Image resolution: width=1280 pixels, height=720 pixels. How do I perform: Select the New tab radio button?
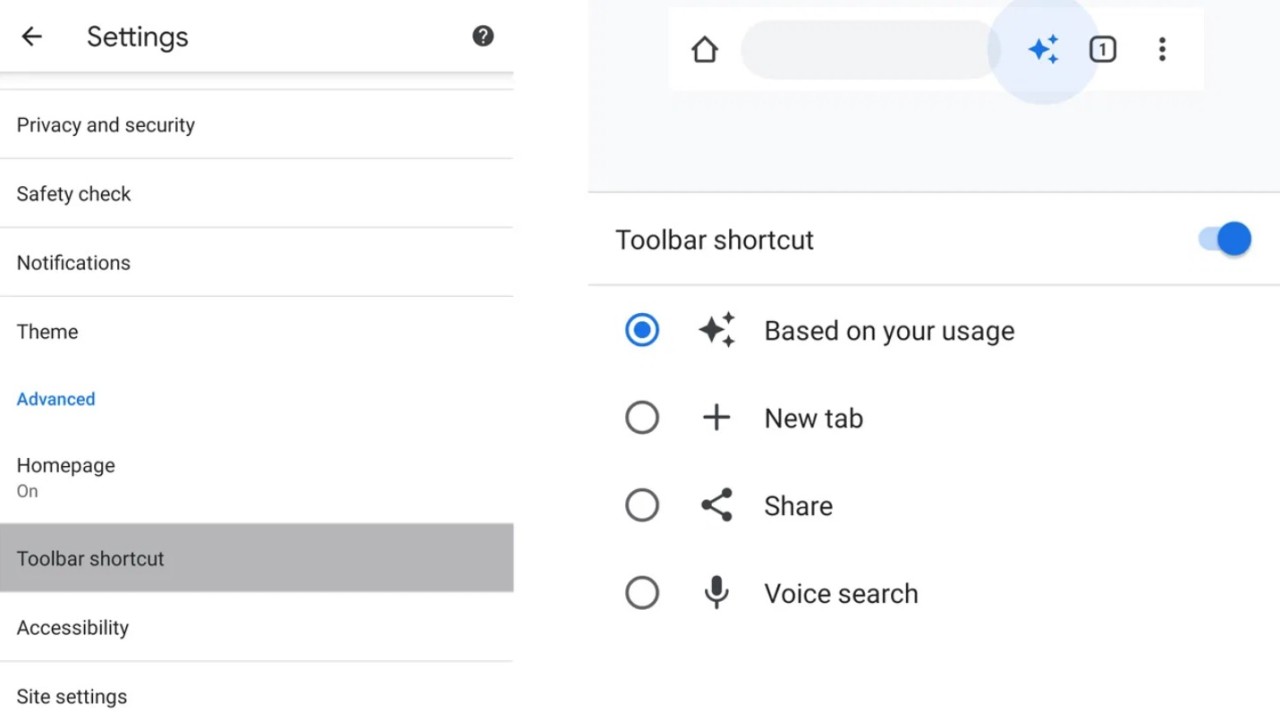click(x=642, y=418)
